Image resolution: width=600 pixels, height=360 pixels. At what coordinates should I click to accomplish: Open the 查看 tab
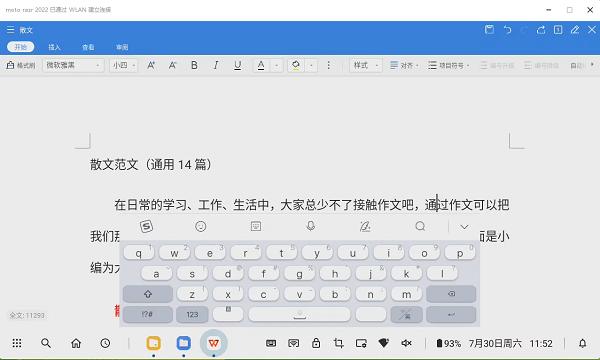[88, 47]
